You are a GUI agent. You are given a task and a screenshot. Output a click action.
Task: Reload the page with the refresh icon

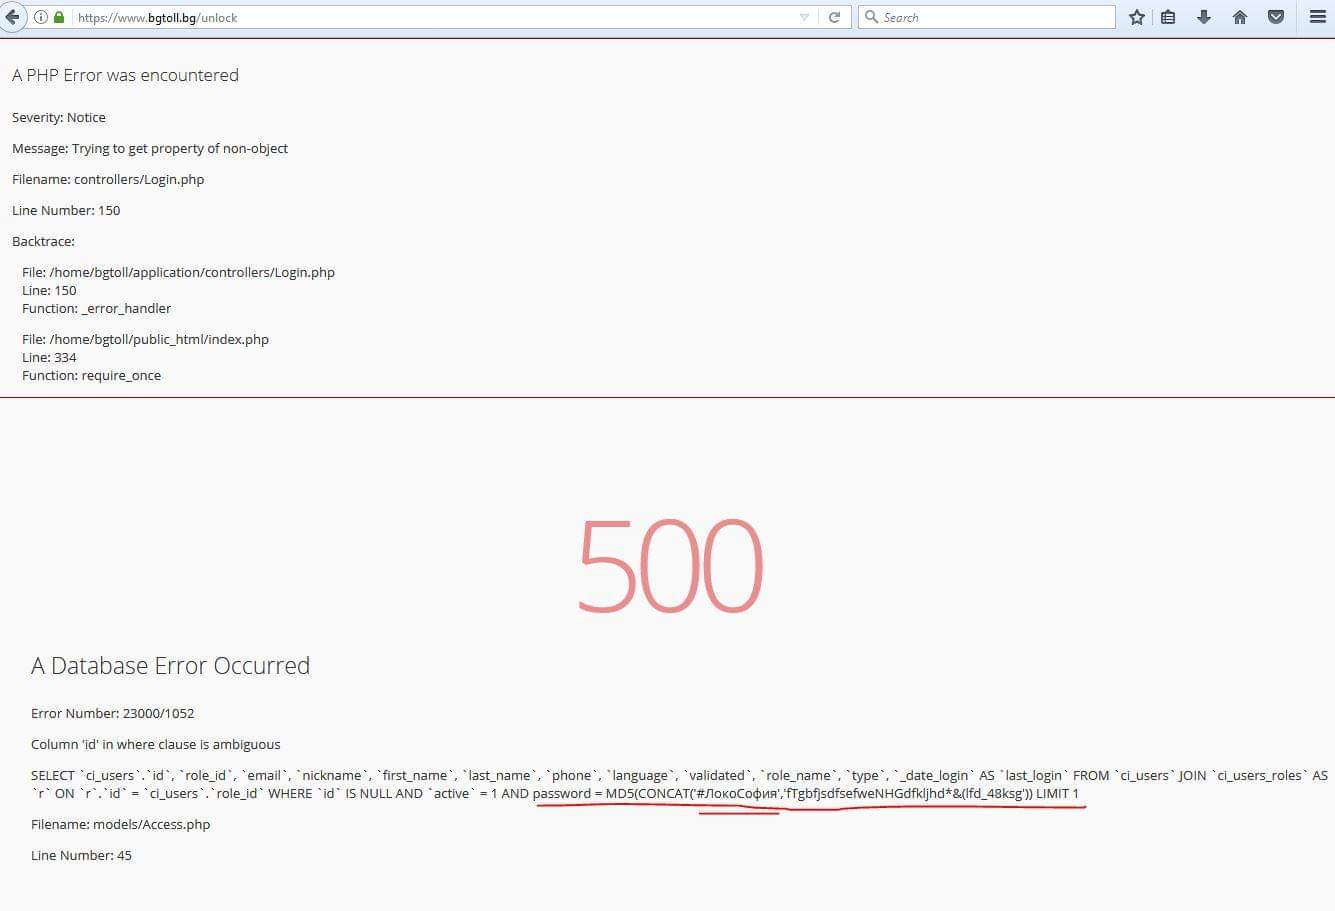pos(834,17)
